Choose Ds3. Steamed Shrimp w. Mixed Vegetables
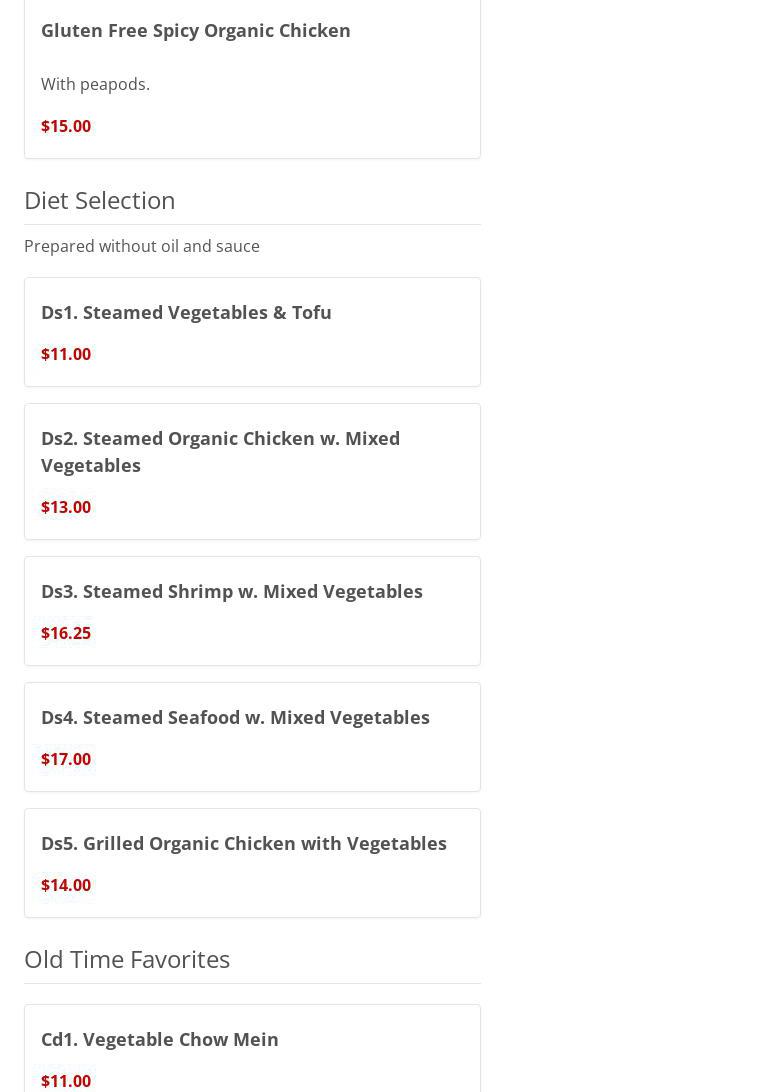The width and height of the screenshot is (770, 1092). (232, 591)
